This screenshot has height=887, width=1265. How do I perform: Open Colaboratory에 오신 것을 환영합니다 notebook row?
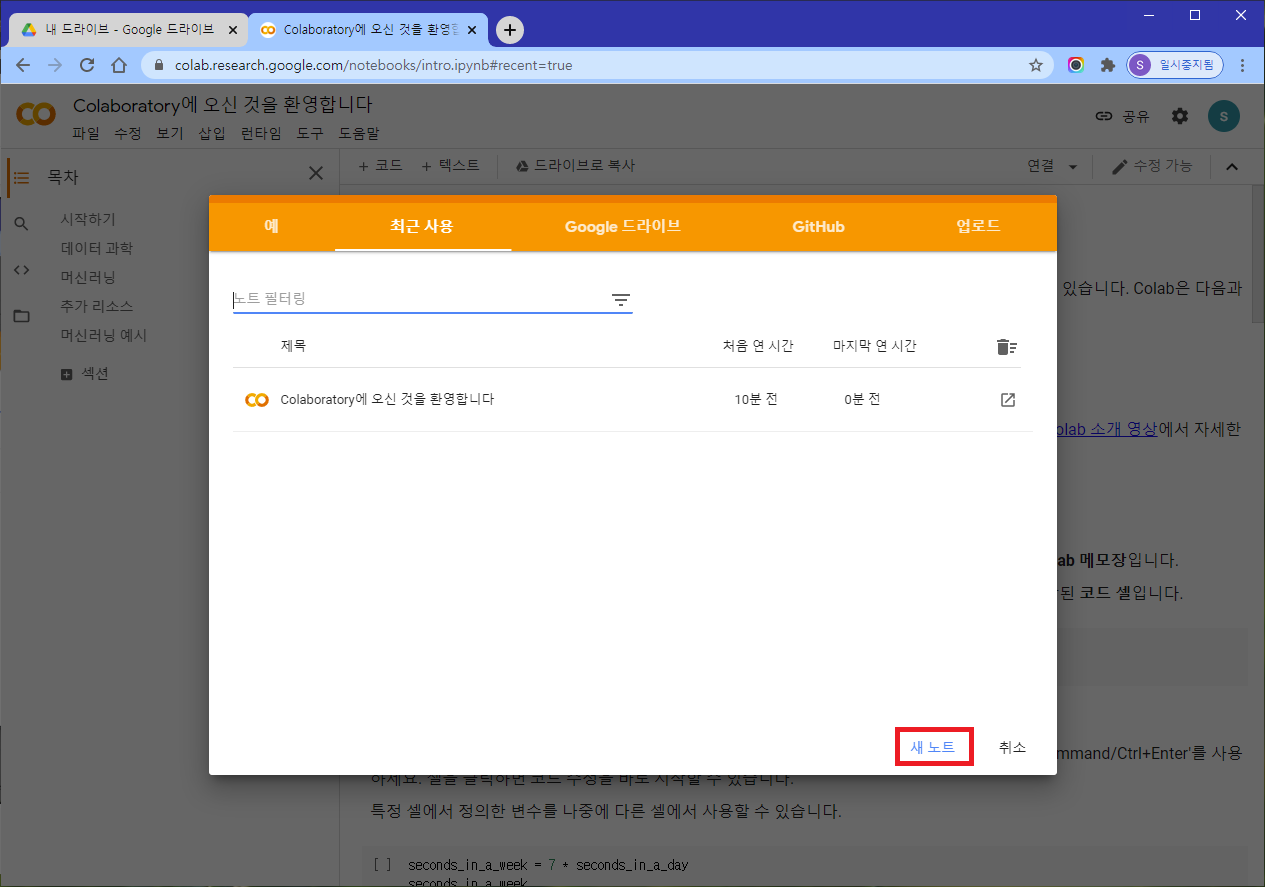[633, 400]
